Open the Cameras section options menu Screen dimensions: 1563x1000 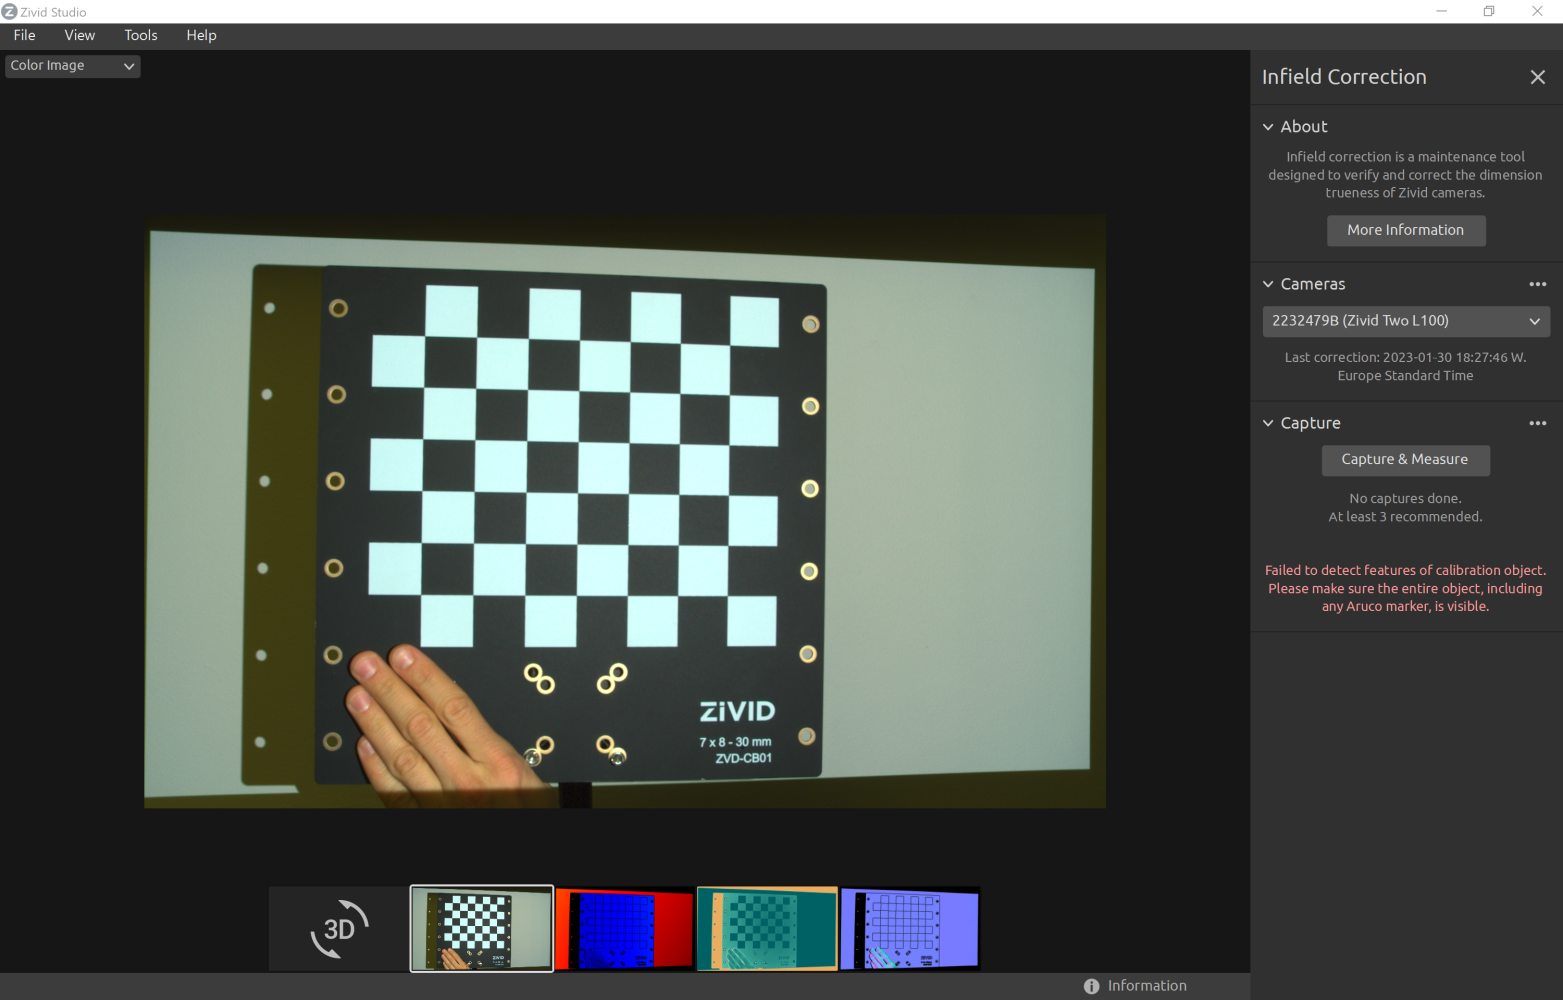[1537, 284]
